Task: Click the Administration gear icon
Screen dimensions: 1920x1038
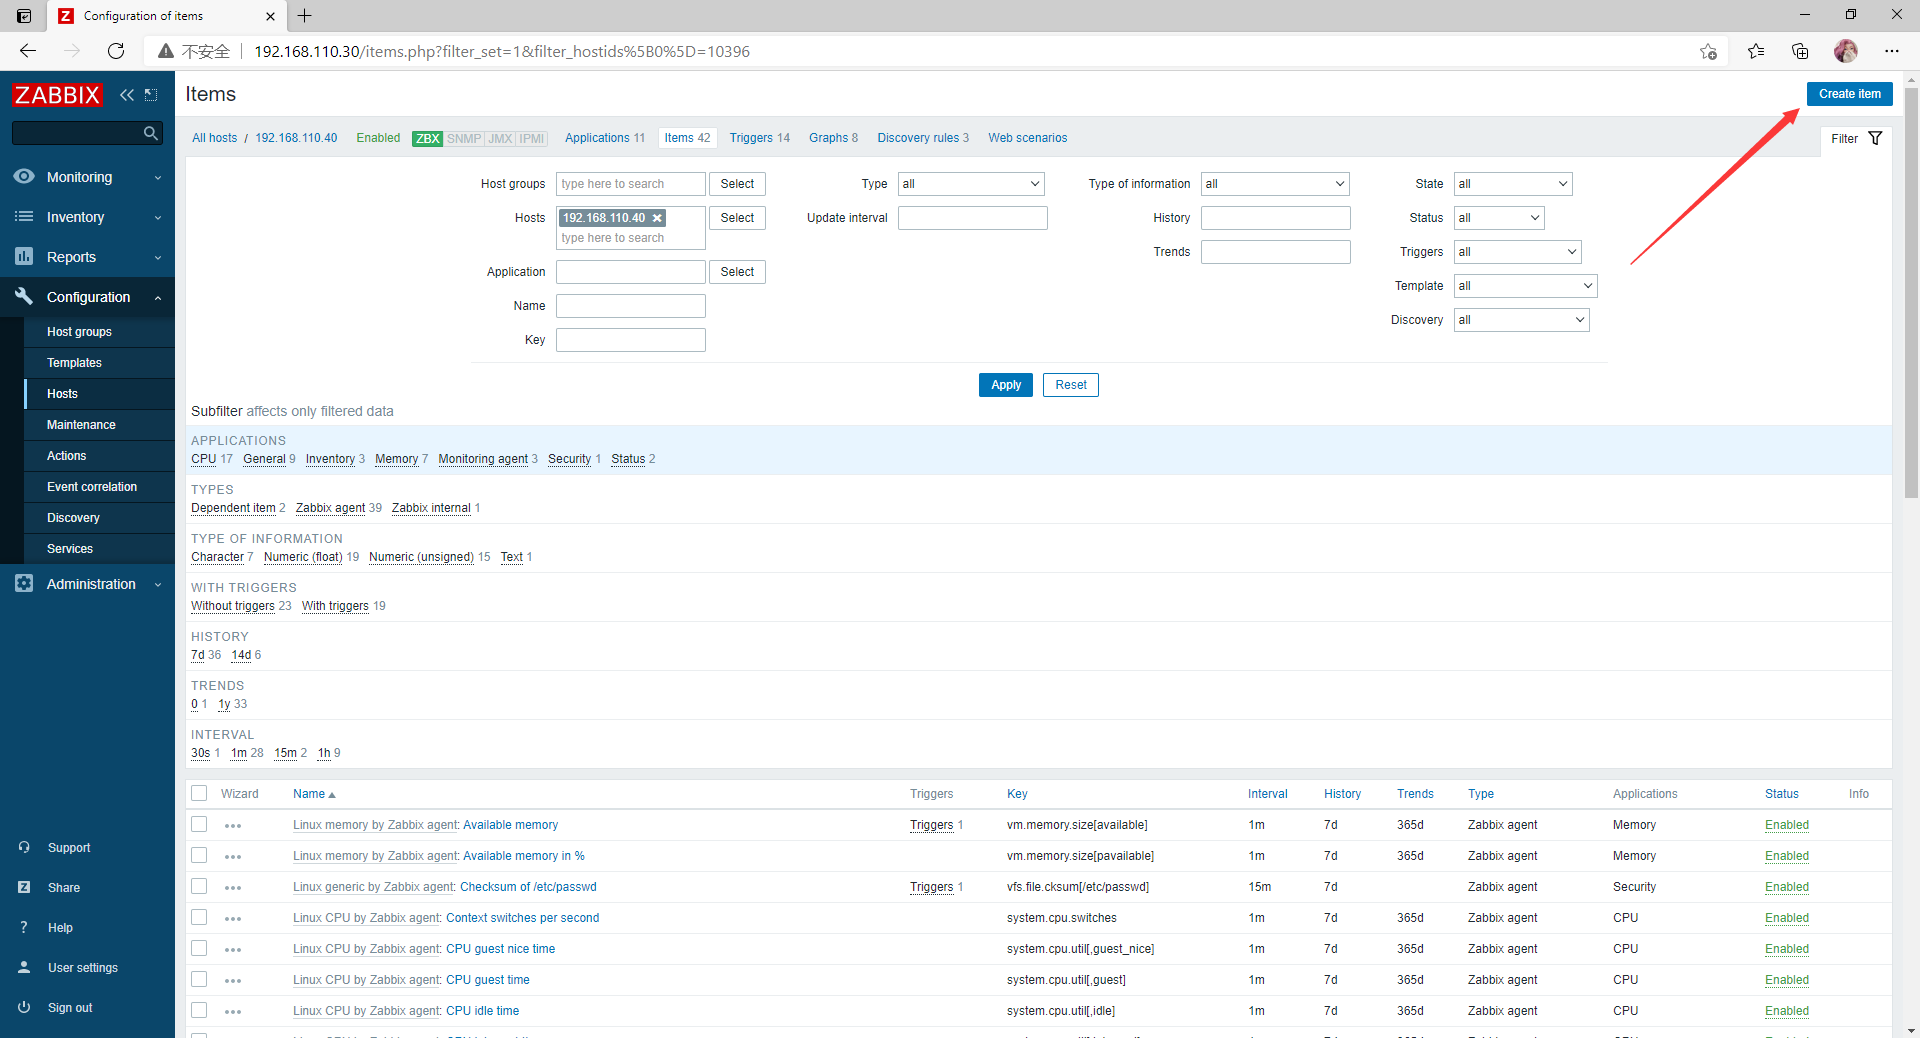Action: pos(24,583)
